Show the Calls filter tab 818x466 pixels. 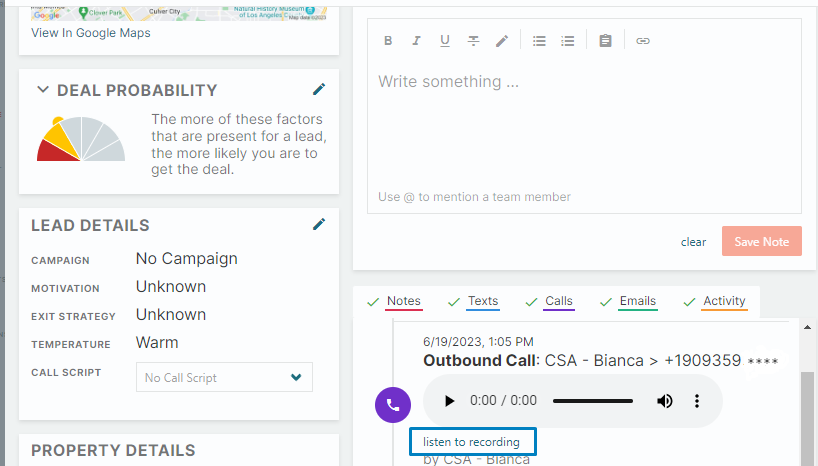559,301
